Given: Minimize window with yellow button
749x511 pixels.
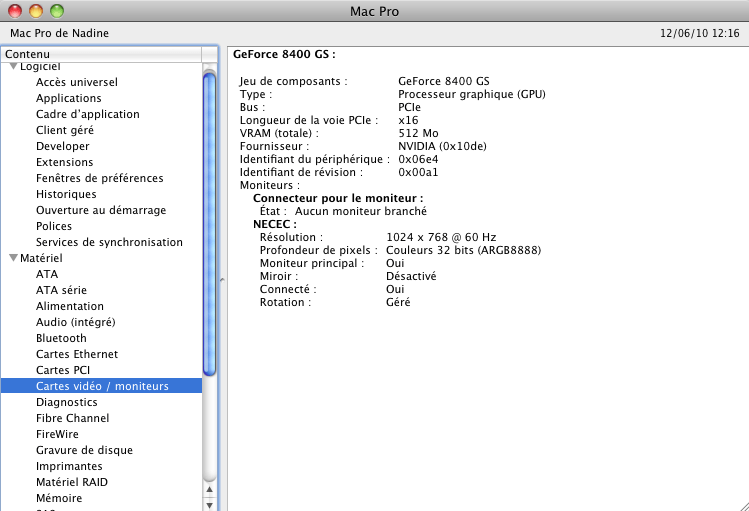Looking at the screenshot, I should tap(36, 11).
